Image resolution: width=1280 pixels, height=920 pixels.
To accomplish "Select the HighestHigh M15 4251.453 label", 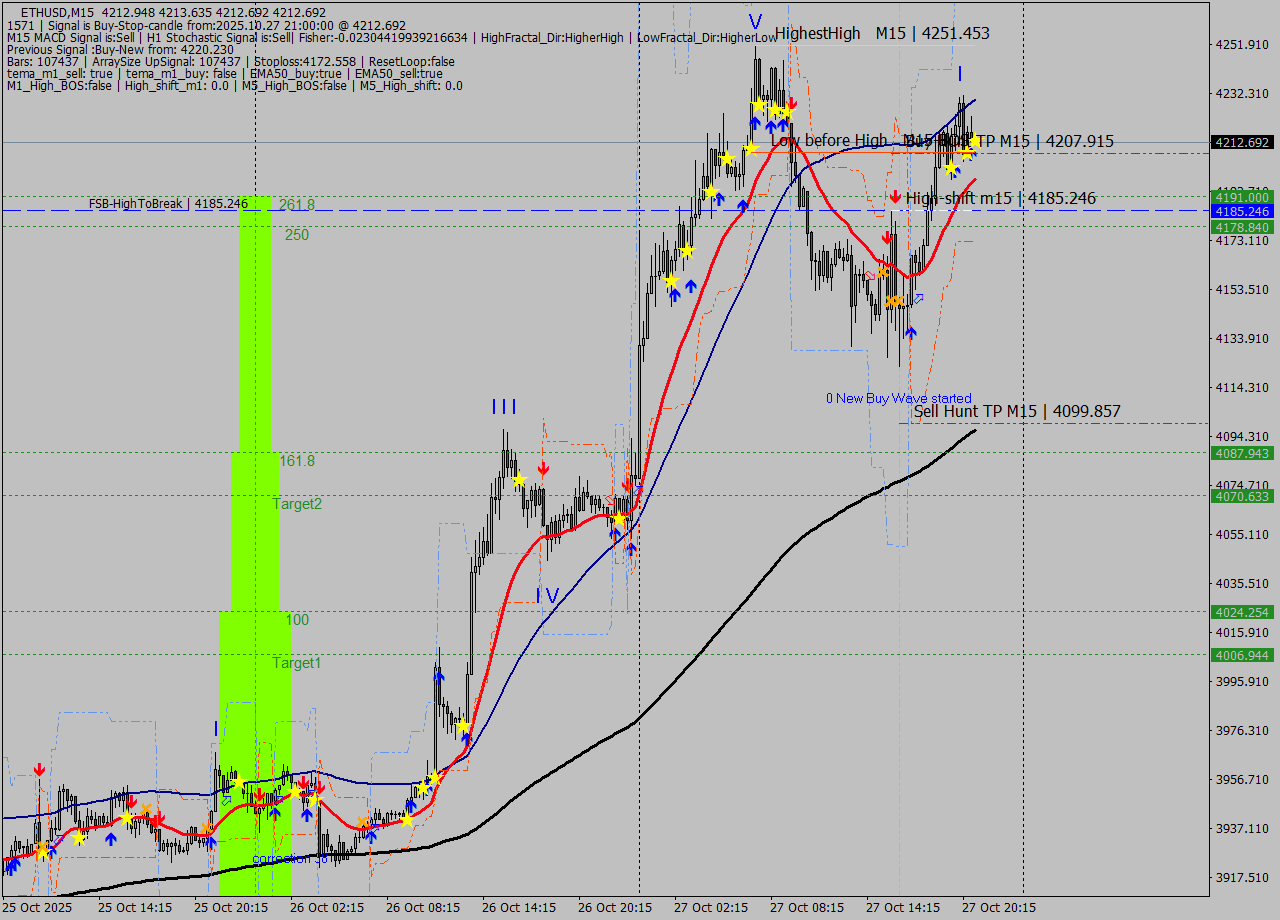I will [881, 33].
